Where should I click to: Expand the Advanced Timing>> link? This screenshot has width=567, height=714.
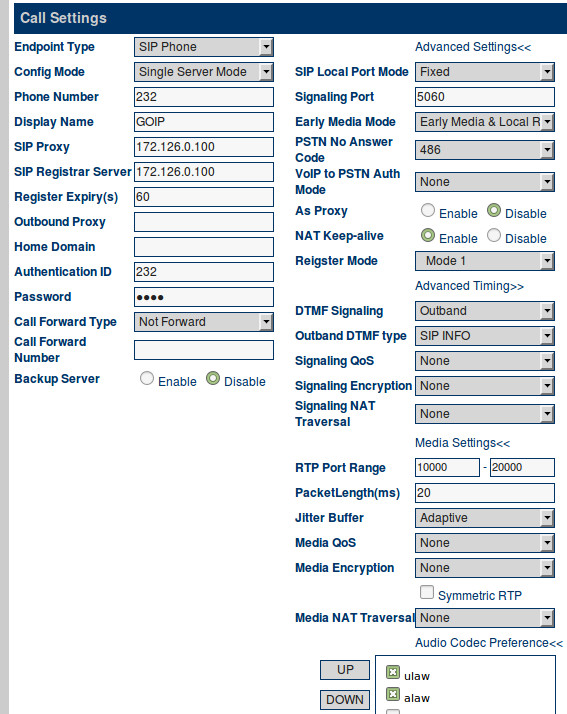[x=469, y=286]
